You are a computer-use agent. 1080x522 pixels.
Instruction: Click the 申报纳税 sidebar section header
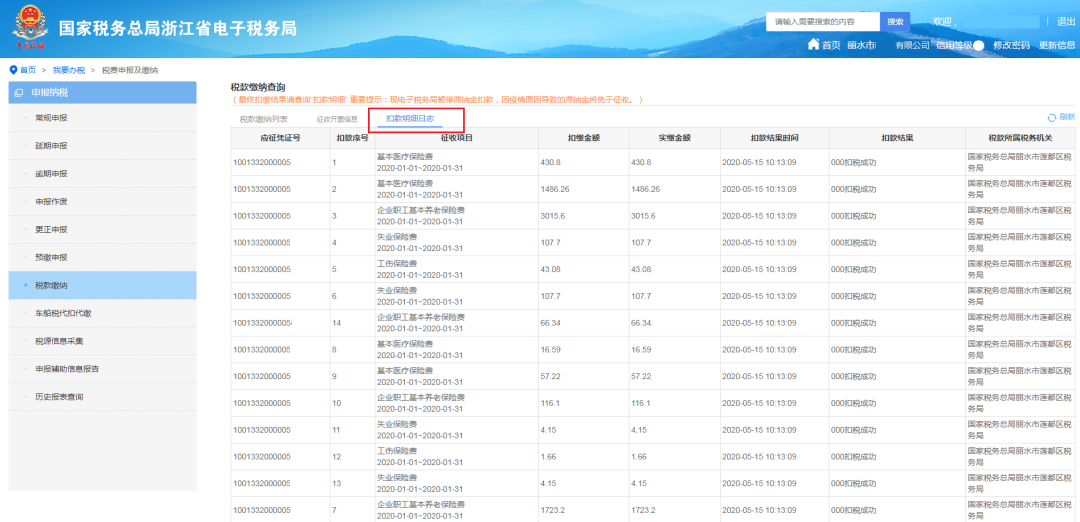[x=103, y=93]
